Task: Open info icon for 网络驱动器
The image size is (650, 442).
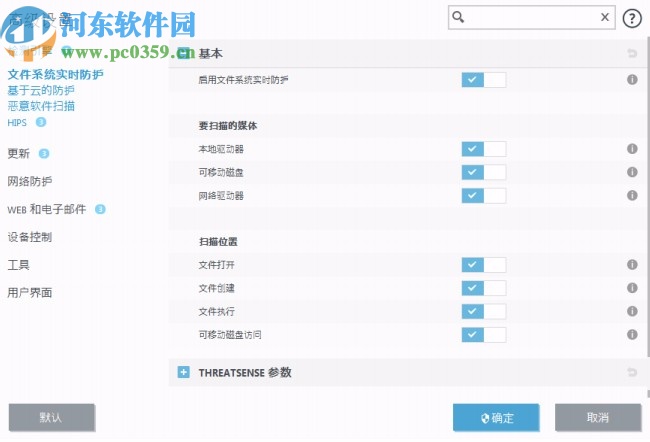Action: (x=632, y=195)
